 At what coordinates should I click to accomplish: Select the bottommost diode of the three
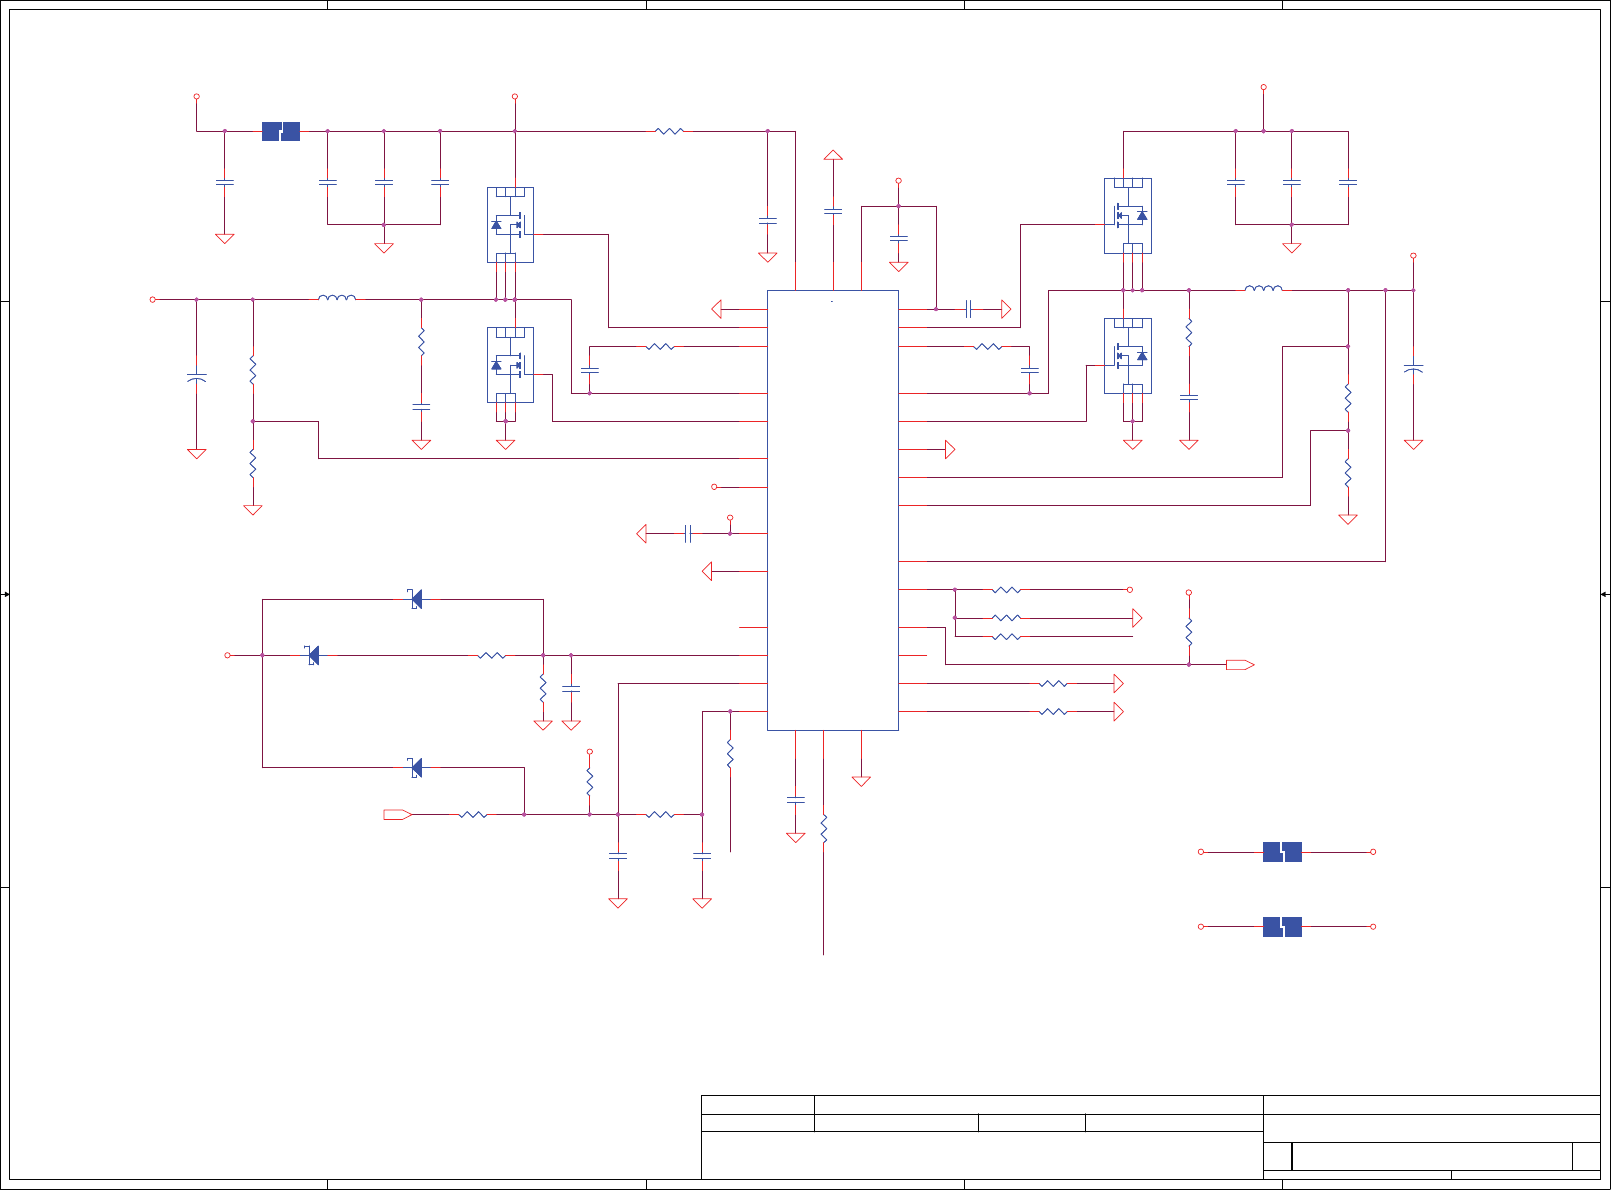[x=416, y=767]
